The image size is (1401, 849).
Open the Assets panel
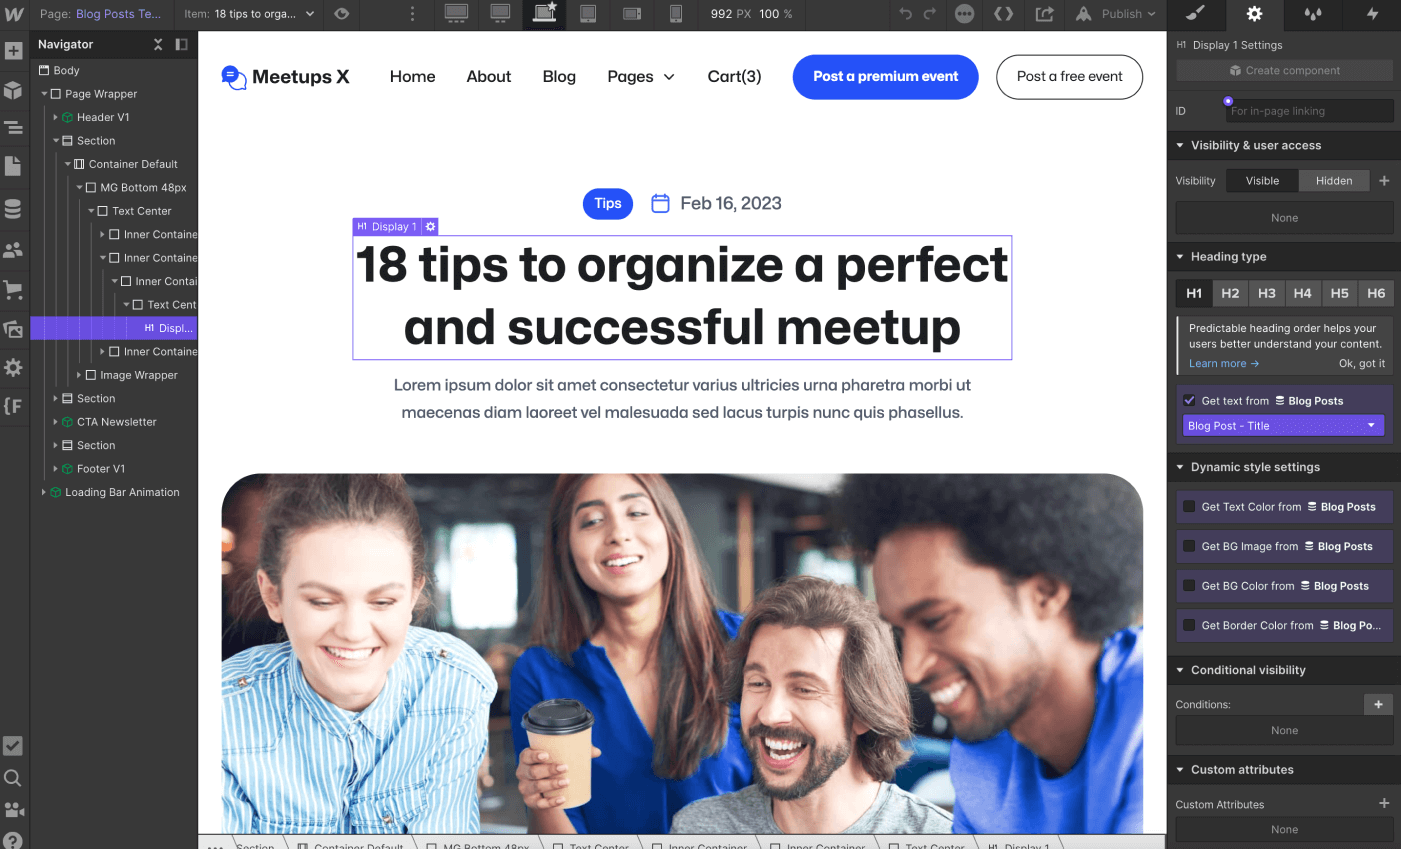click(14, 329)
